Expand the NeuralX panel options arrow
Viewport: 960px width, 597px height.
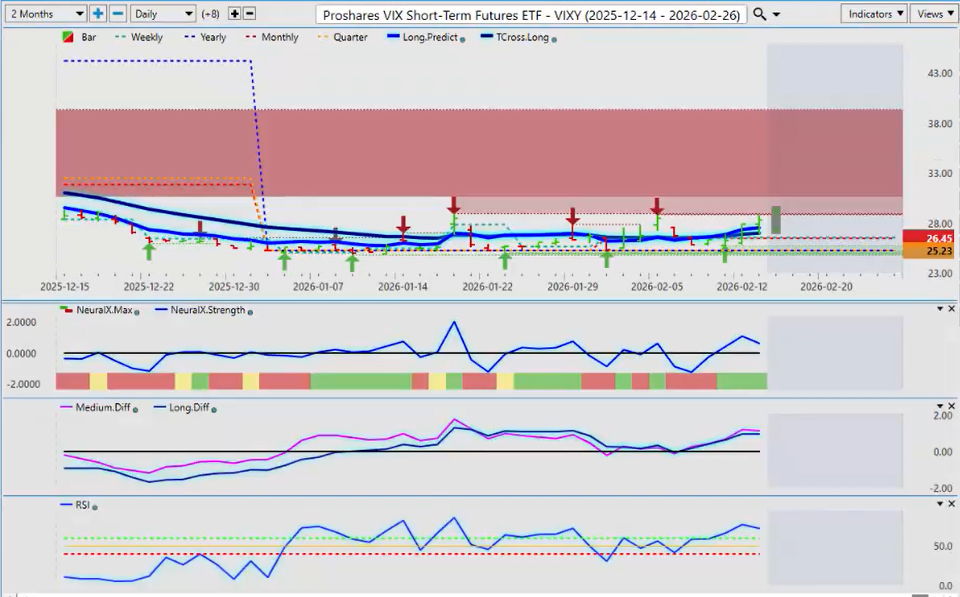939,309
